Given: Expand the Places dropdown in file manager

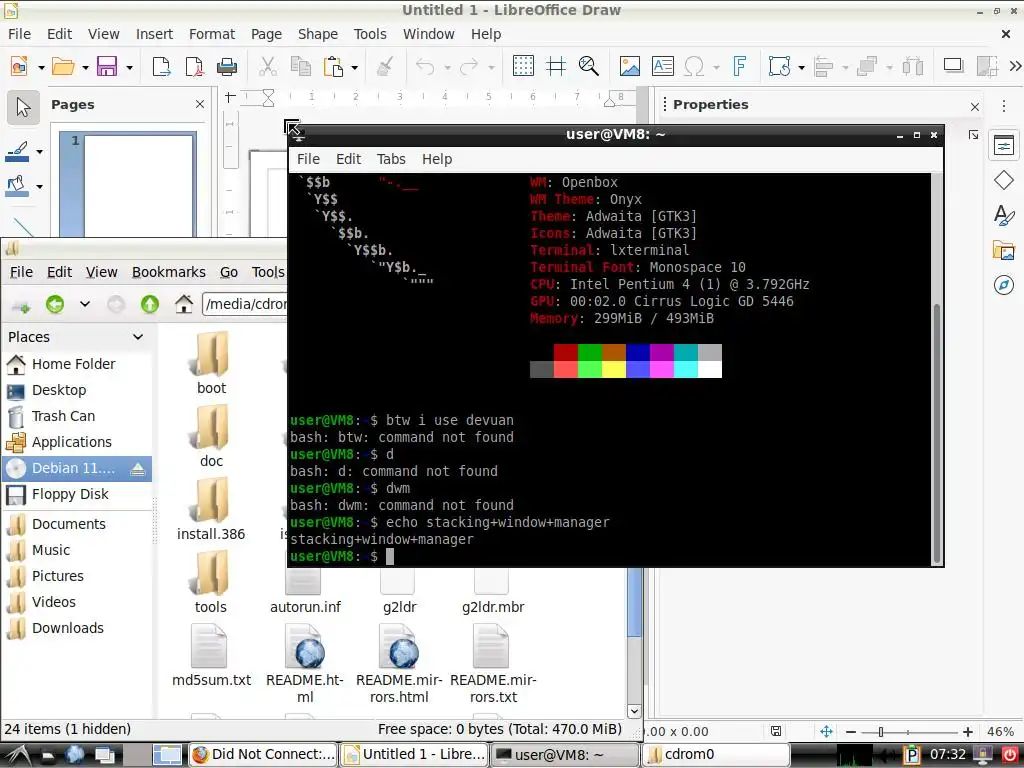Looking at the screenshot, I should point(138,337).
